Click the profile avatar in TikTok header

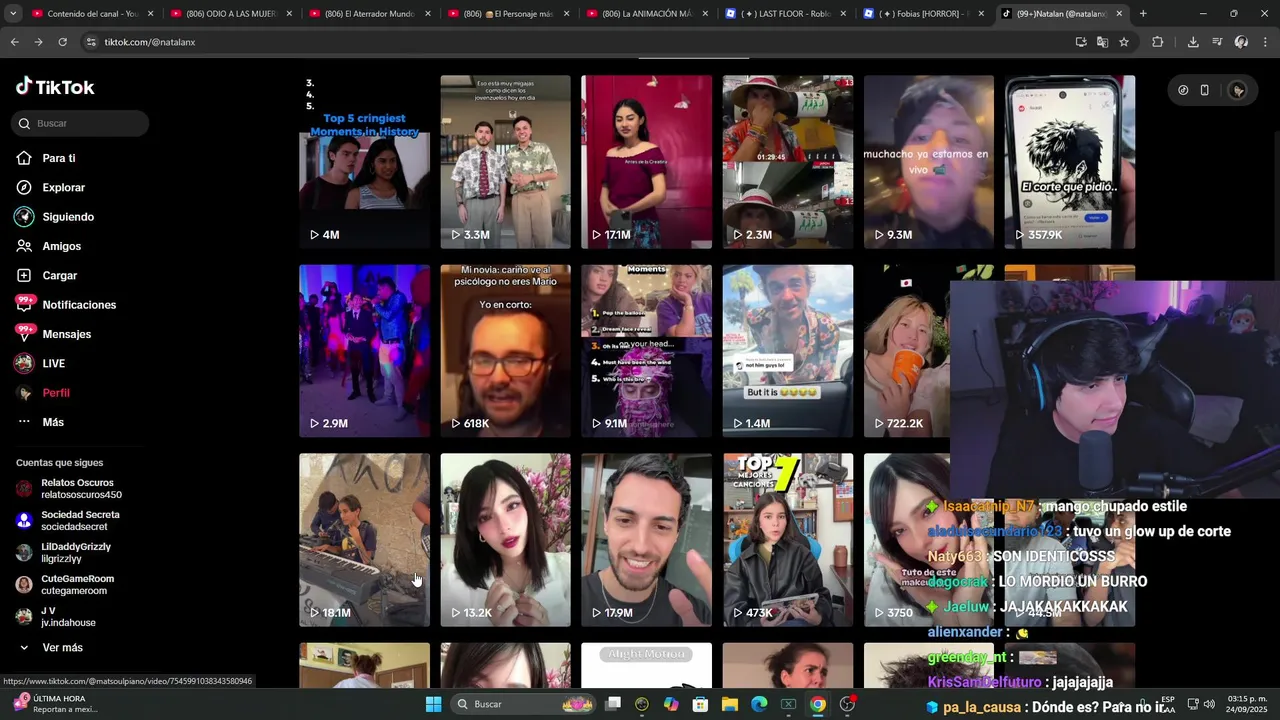[1237, 90]
